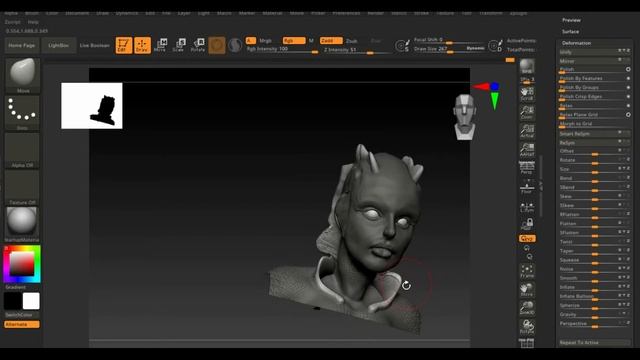Click the Rotate icon in right shelf

tap(527, 327)
